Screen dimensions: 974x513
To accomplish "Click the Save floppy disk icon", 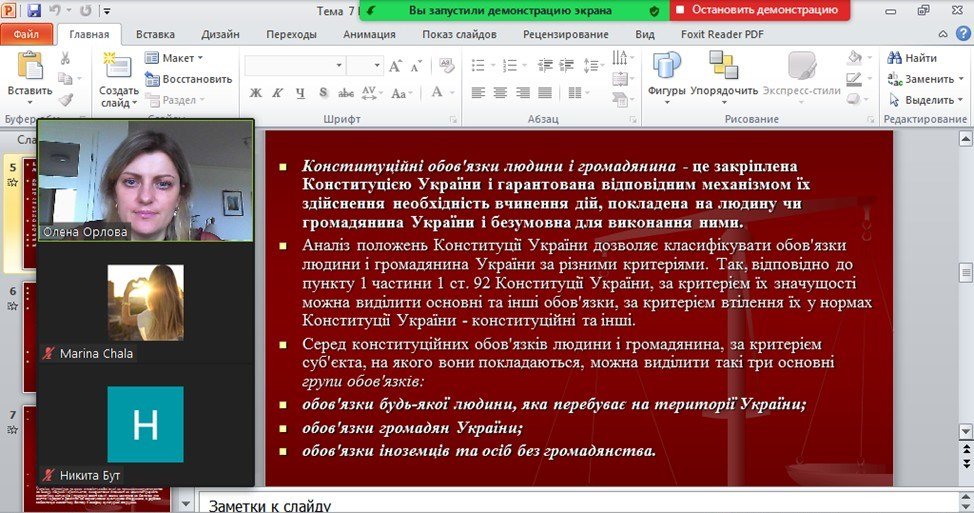I will (34, 10).
